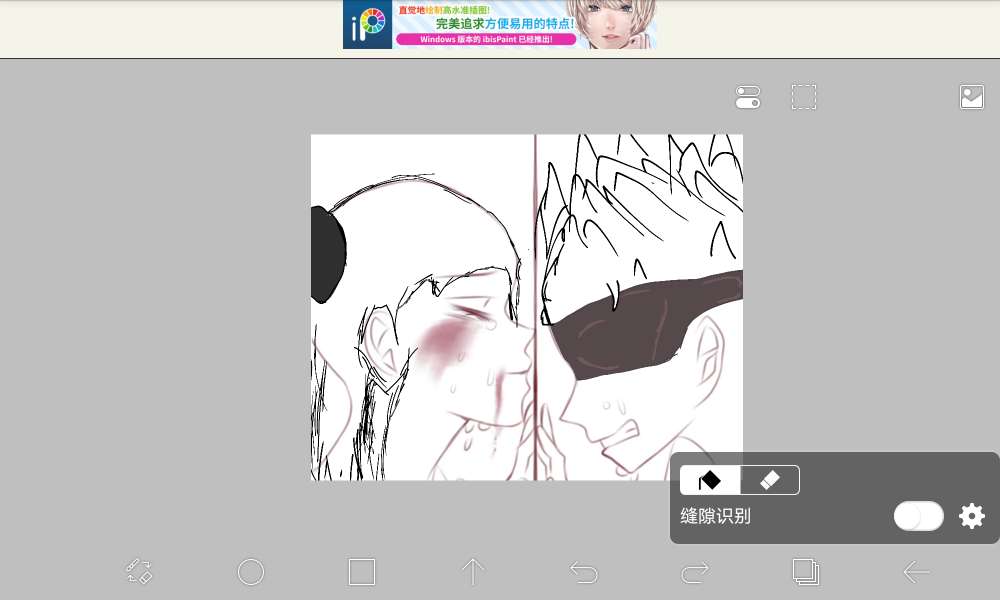The height and width of the screenshot is (600, 1000).
Task: Open the dashed-rectangle selection area tool
Action: (804, 97)
